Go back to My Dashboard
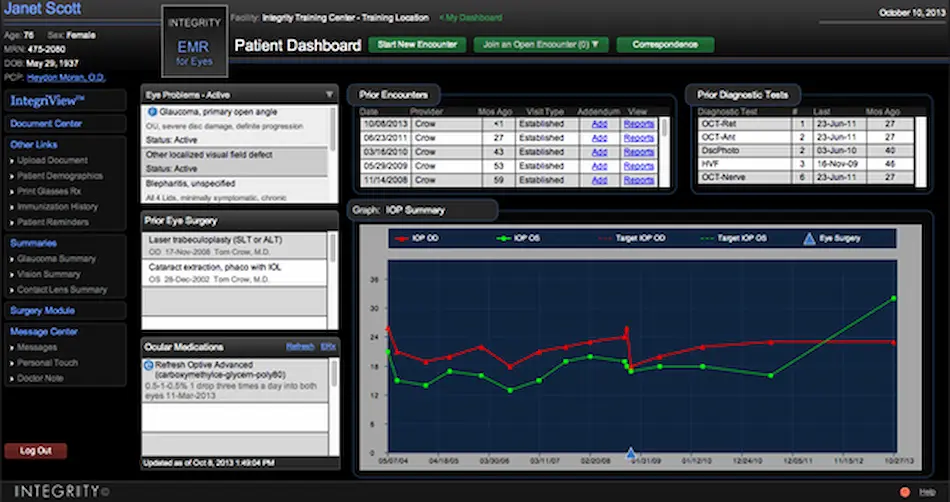This screenshot has height=502, width=950. (x=470, y=18)
